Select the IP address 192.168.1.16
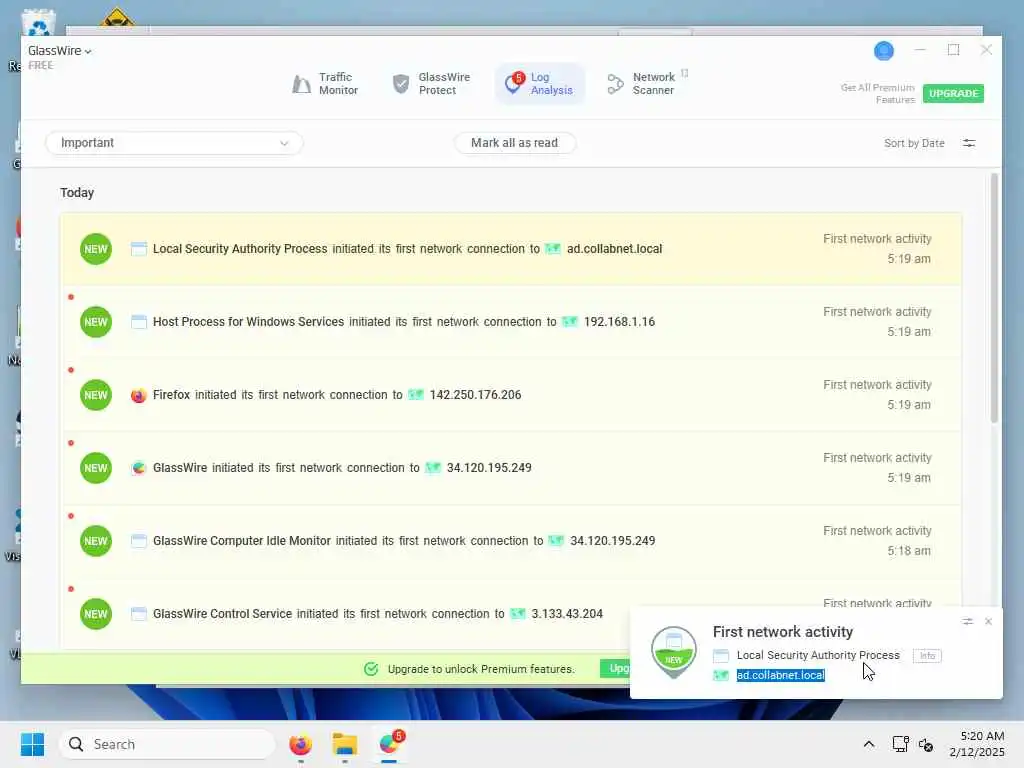The width and height of the screenshot is (1024, 768). coord(619,322)
